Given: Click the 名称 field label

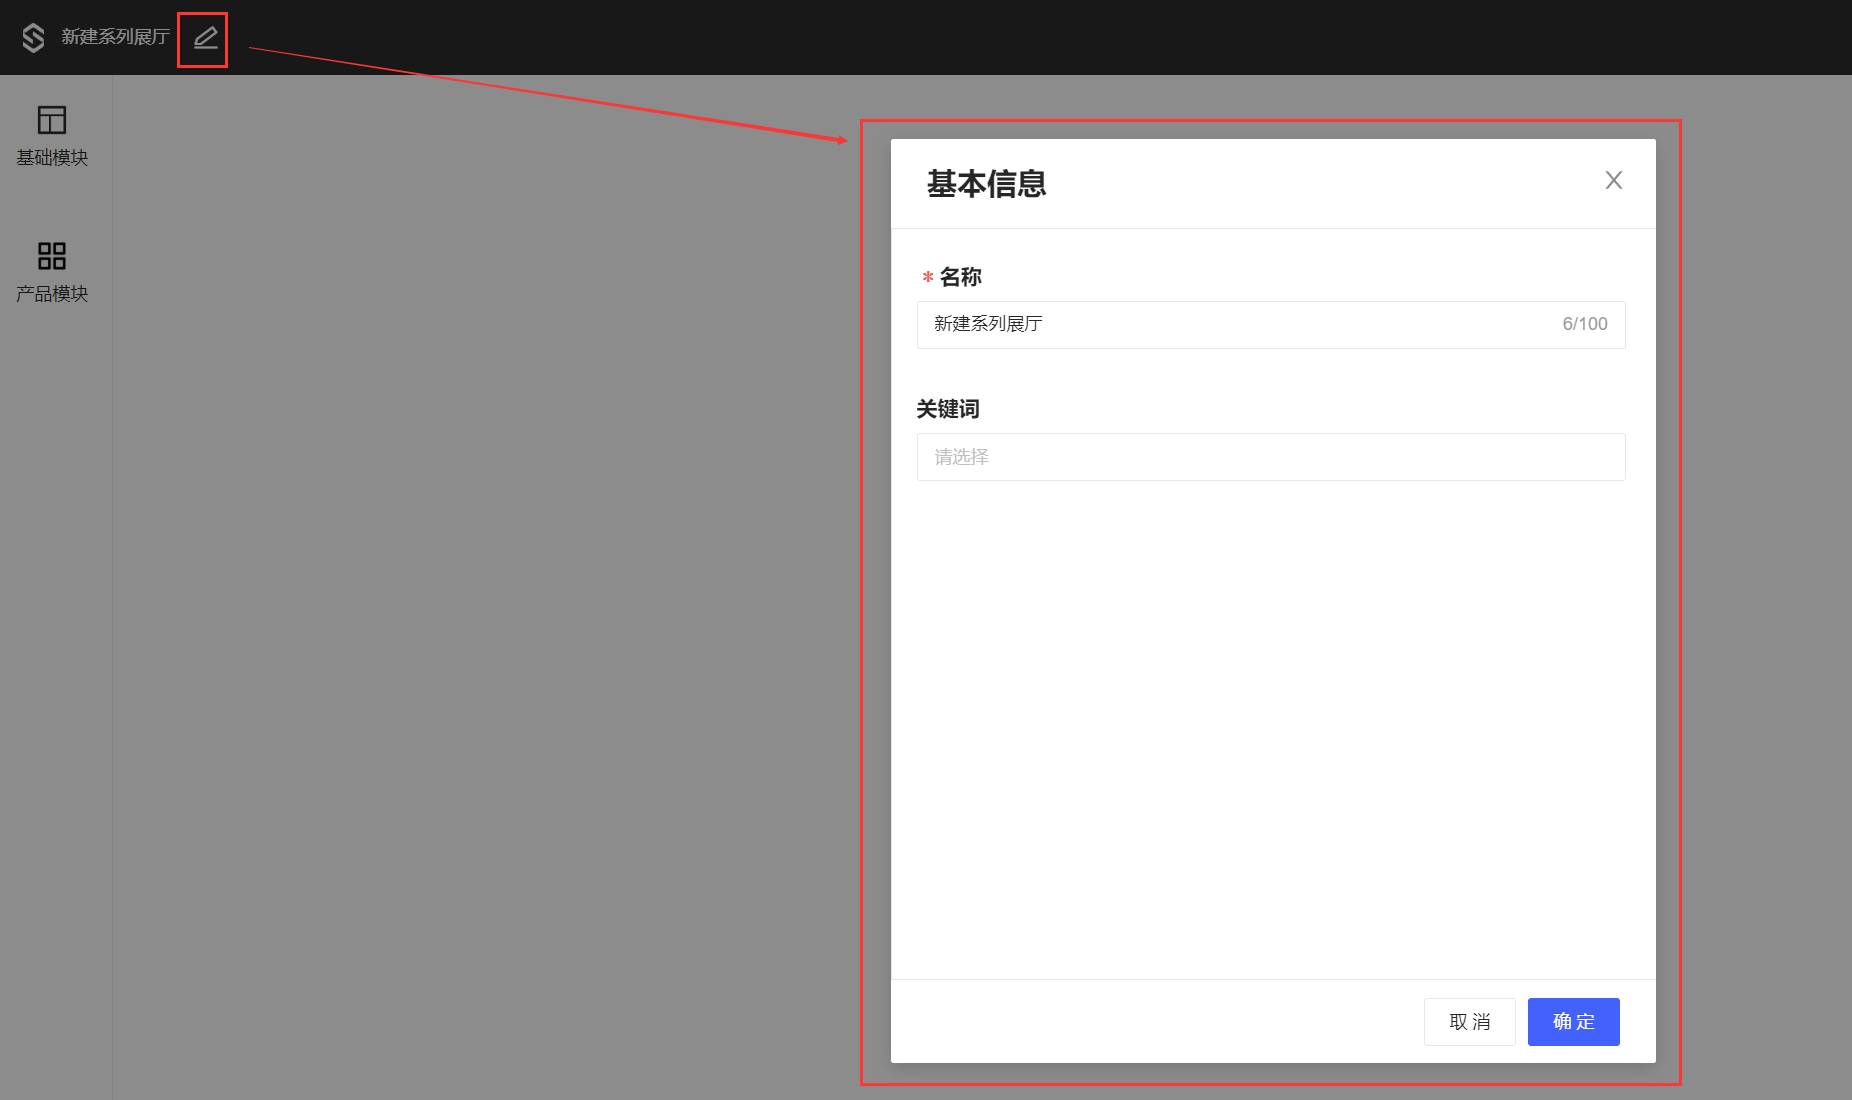Looking at the screenshot, I should tap(960, 277).
